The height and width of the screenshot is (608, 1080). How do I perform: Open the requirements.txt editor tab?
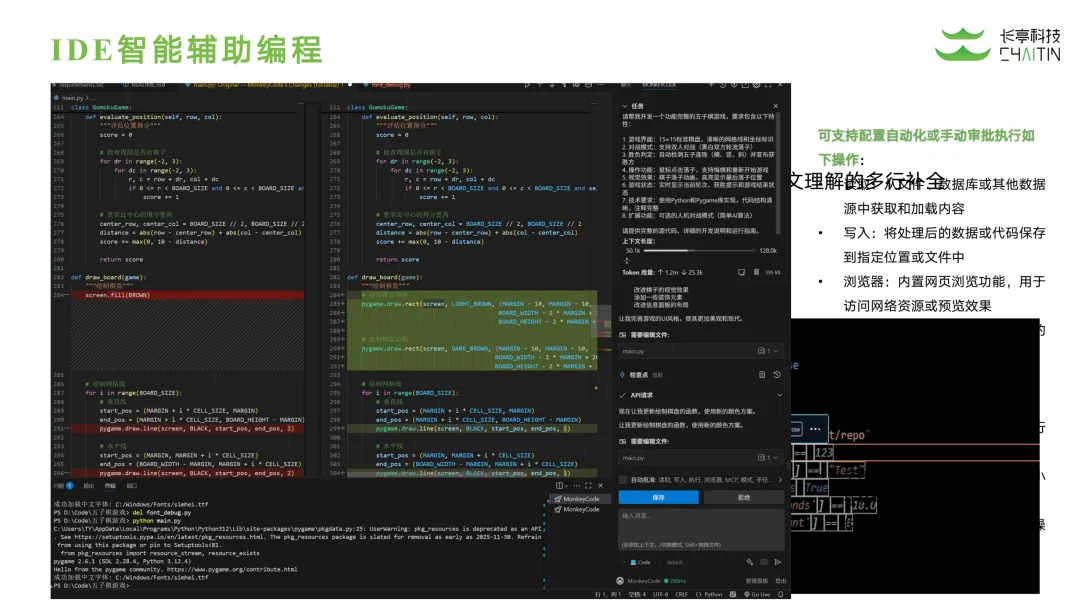click(79, 85)
